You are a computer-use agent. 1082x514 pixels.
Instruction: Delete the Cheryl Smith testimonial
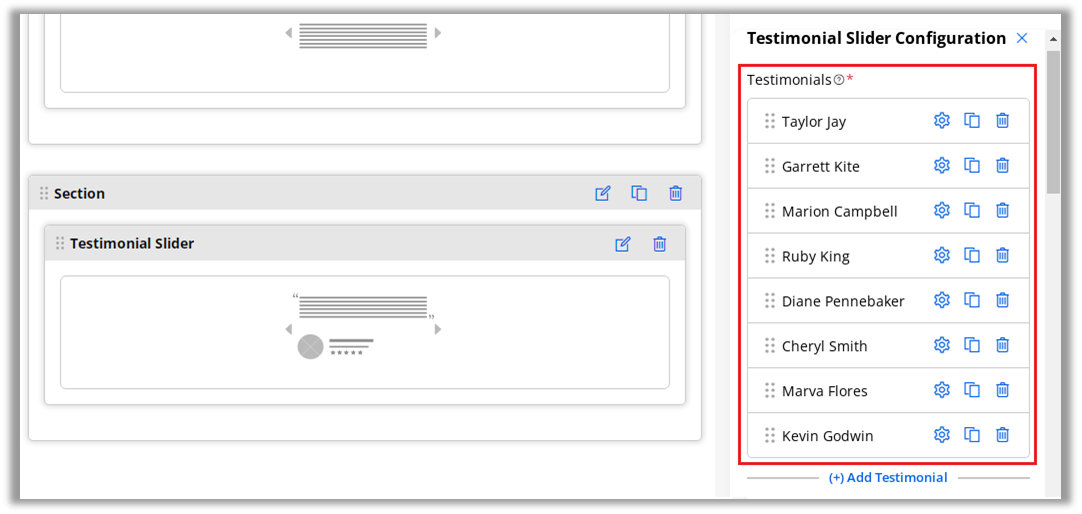(x=1002, y=346)
